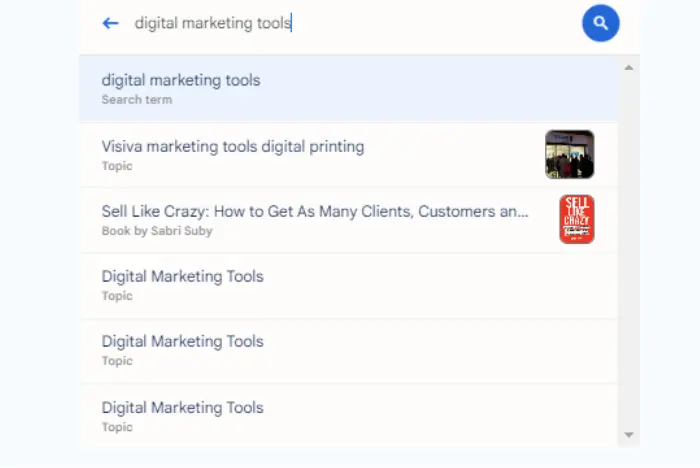Image resolution: width=700 pixels, height=468 pixels.
Task: Select the 'digital marketing tools' search term suggestion
Action: [181, 80]
